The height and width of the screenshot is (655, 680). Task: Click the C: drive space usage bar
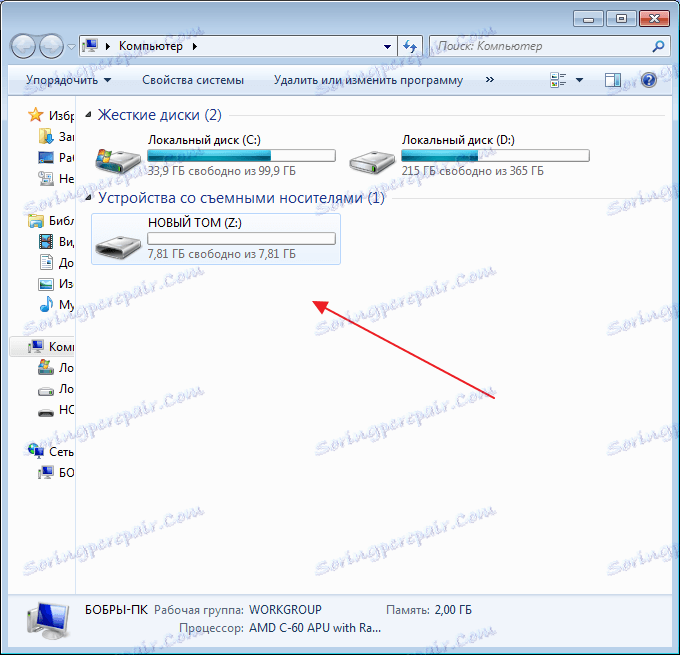(x=242, y=155)
